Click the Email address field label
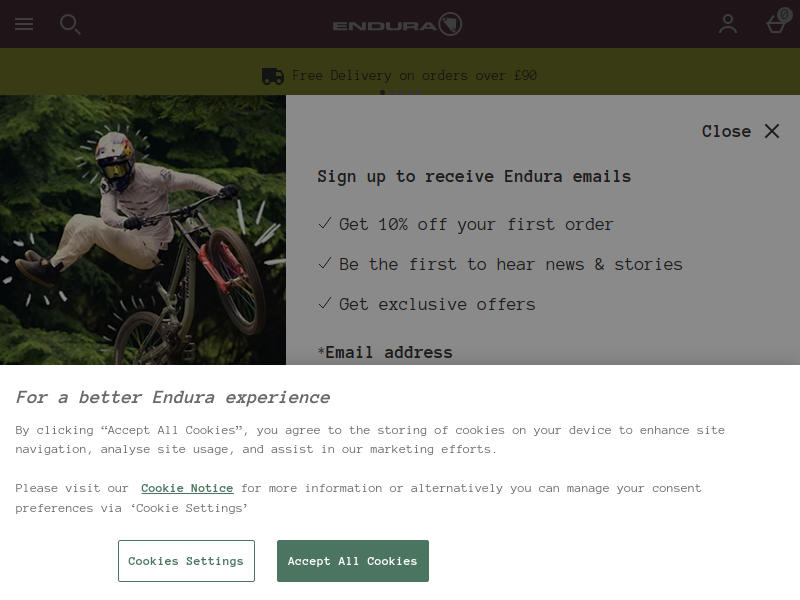Viewport: 800px width, 600px height. 385,353
